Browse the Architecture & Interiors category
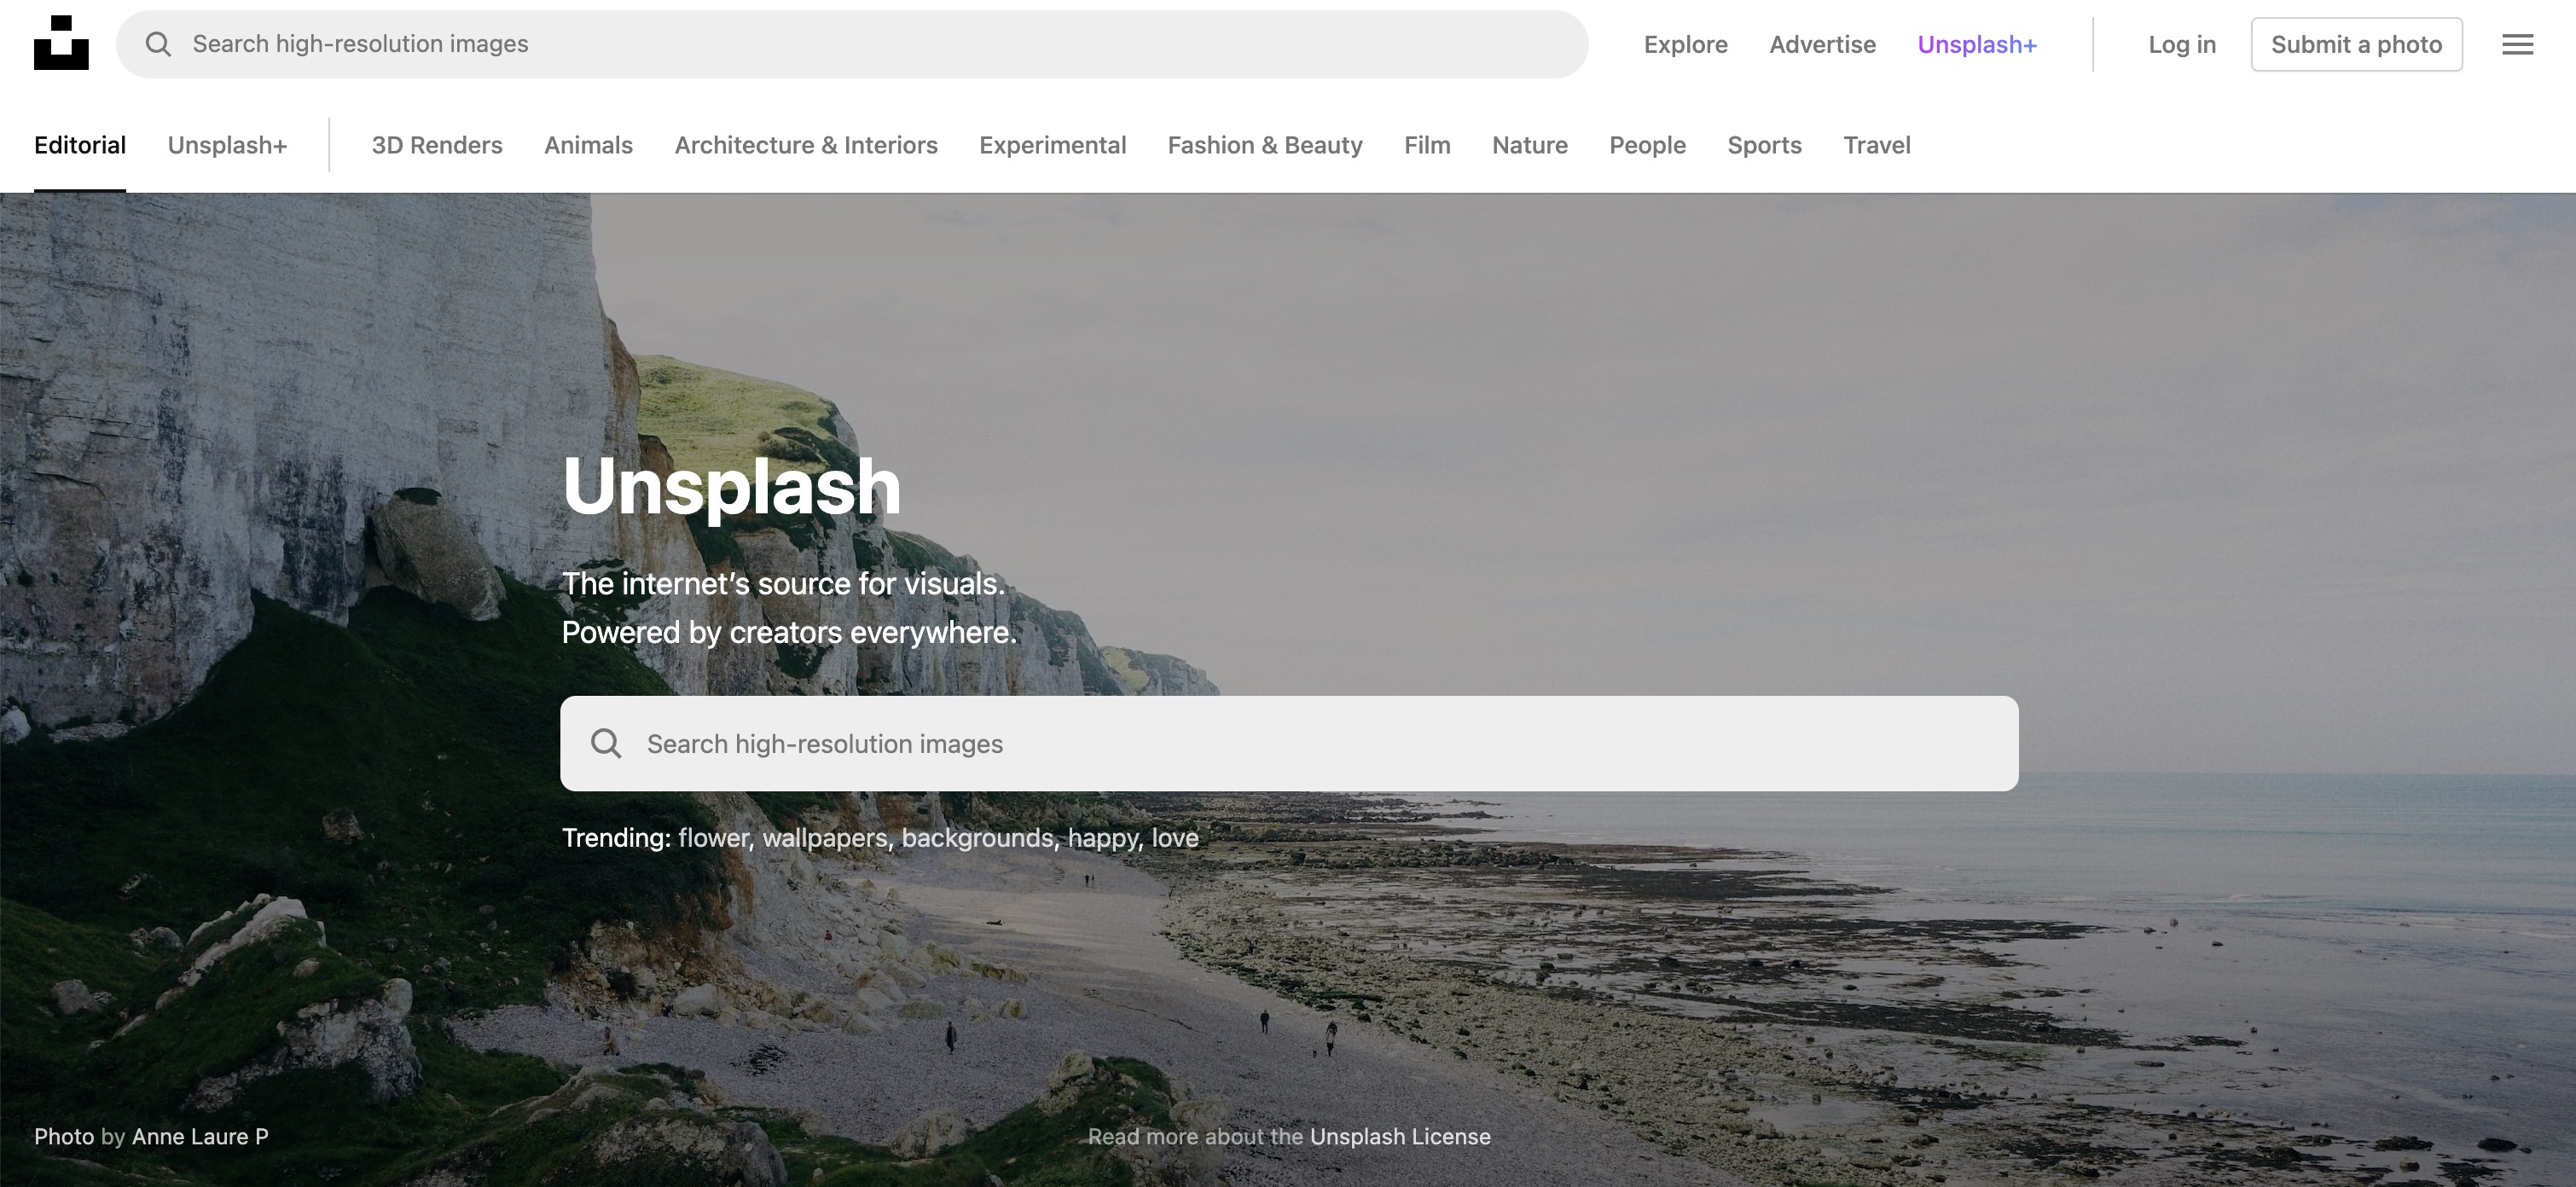 806,145
